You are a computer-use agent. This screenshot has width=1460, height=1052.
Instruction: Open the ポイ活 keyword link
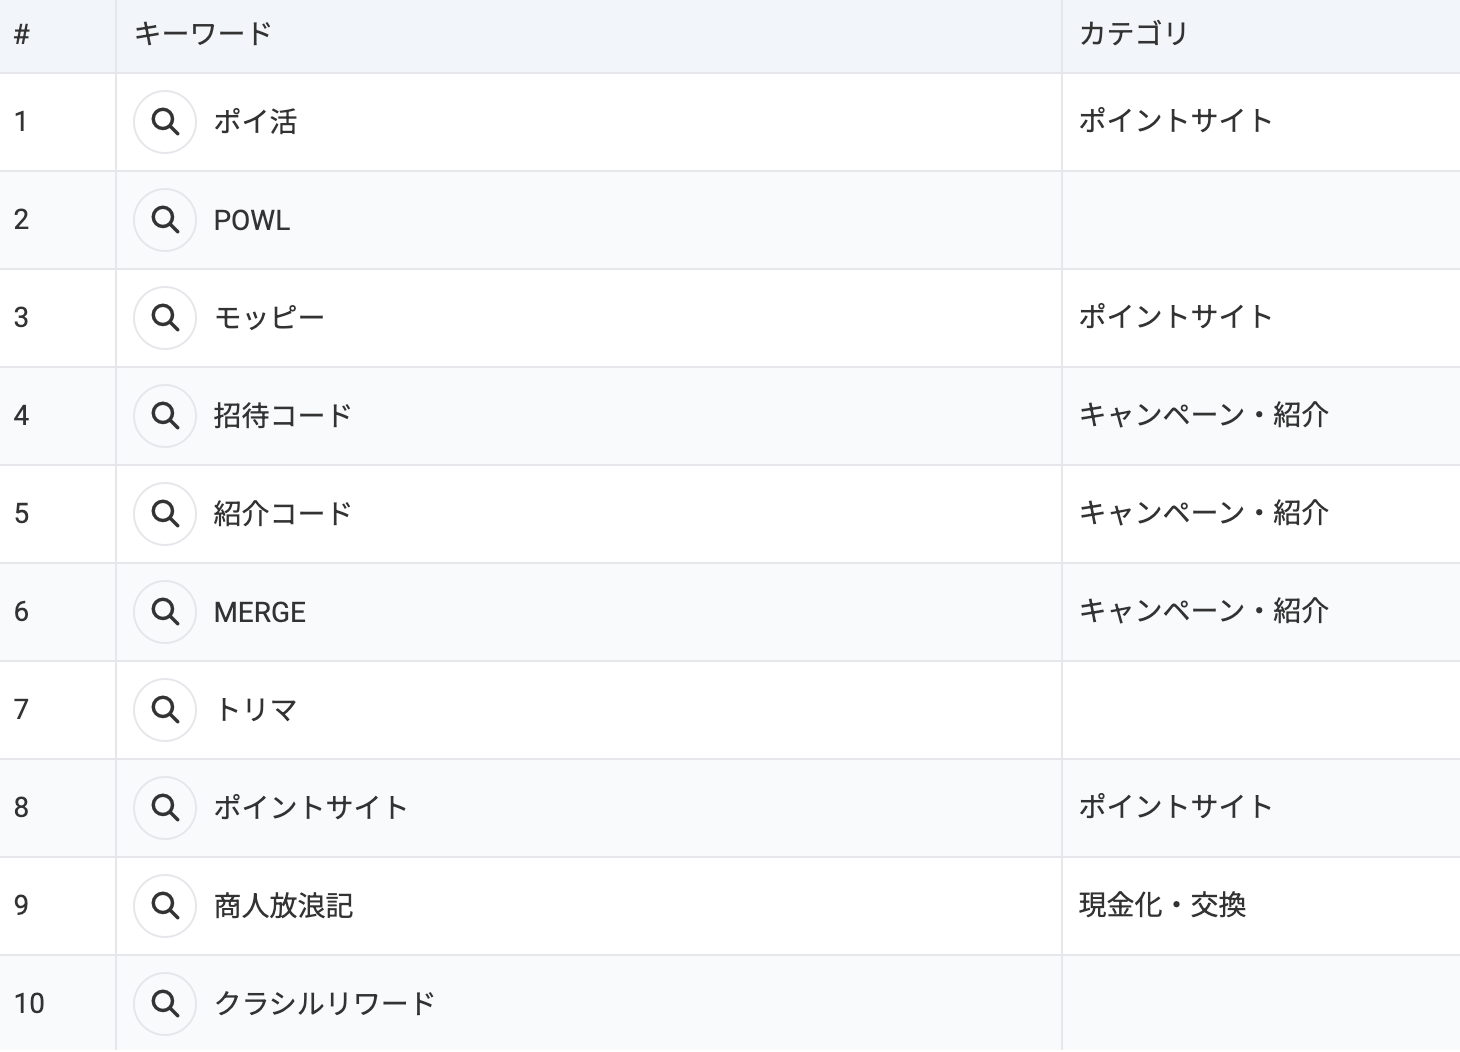pos(256,122)
